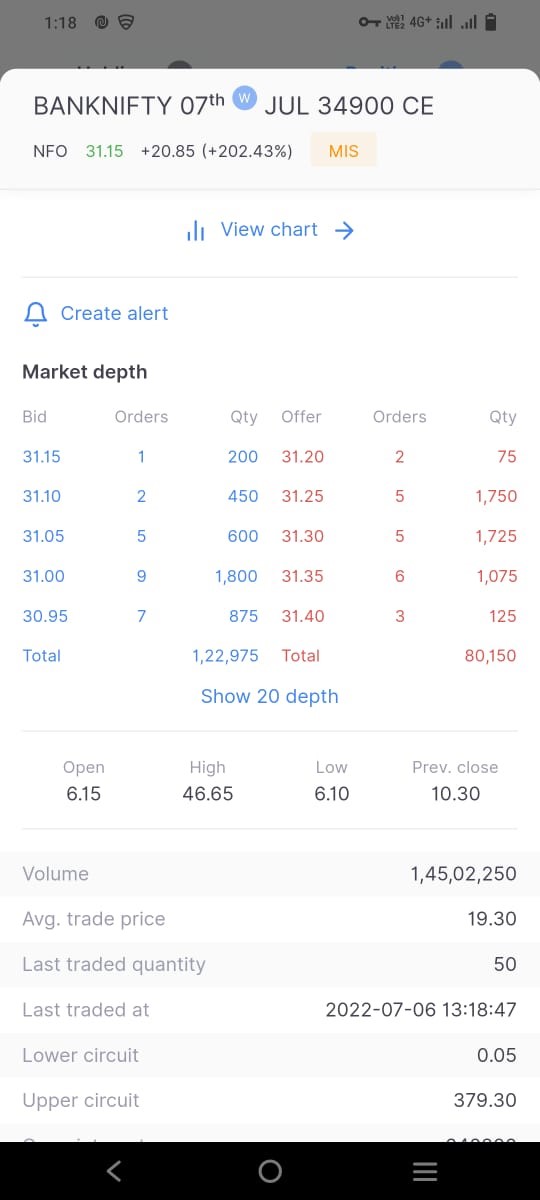The image size is (540, 1200).
Task: Tap the Volume row value 1,45,02,250
Action: 464,874
